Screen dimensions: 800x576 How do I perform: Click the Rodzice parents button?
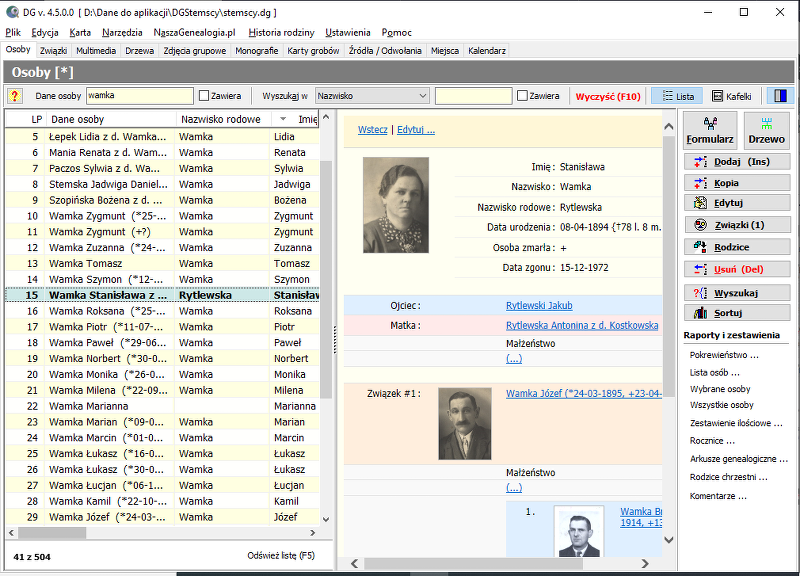pos(737,247)
